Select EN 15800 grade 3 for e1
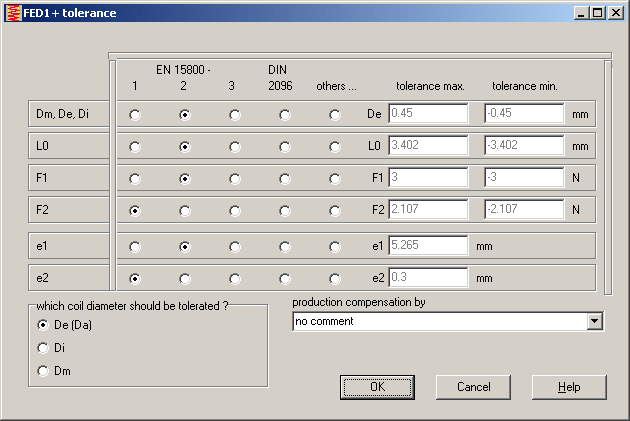 [x=235, y=246]
